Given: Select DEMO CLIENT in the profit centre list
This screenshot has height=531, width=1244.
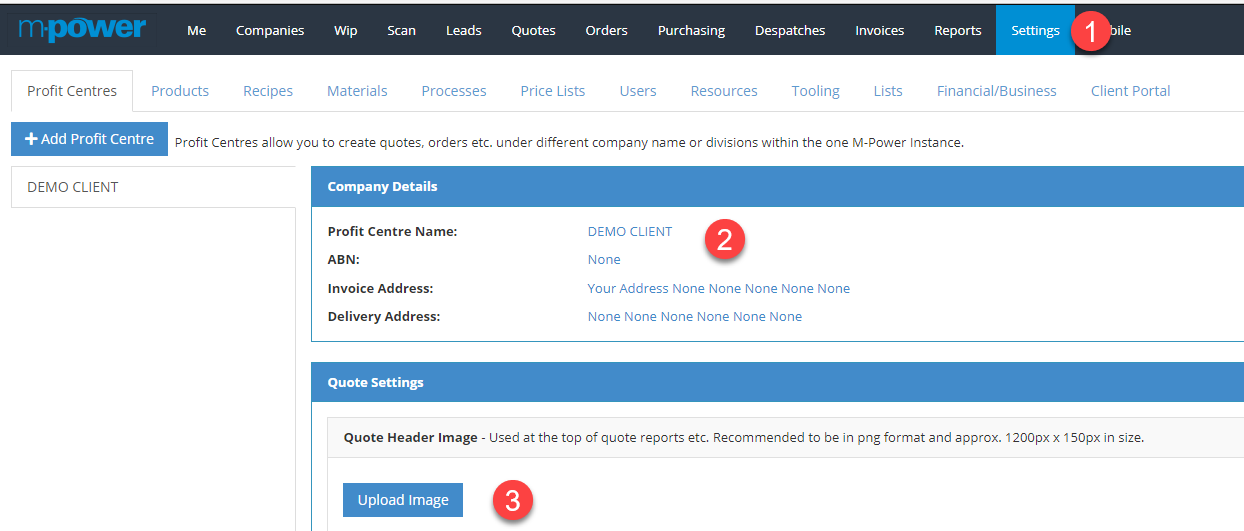Looking at the screenshot, I should pos(153,187).
